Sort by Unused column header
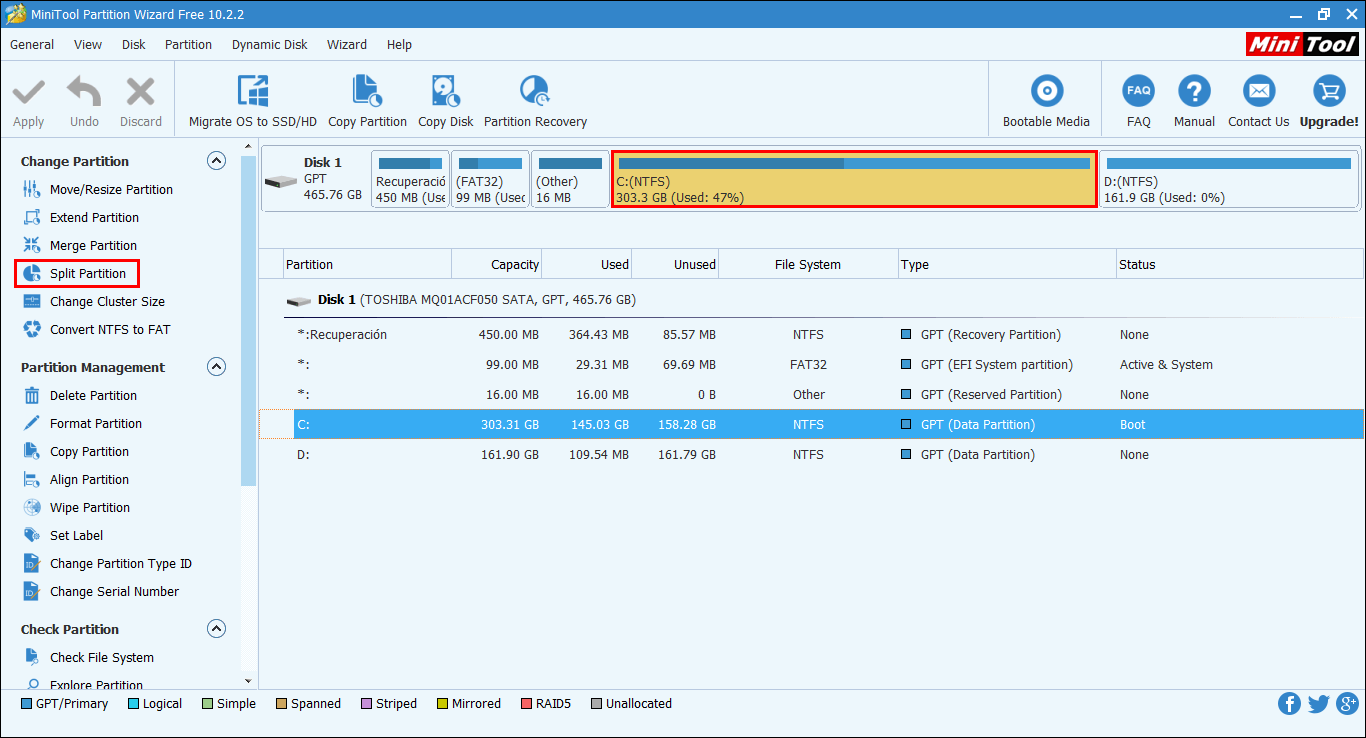The height and width of the screenshot is (738, 1366). 675,264
